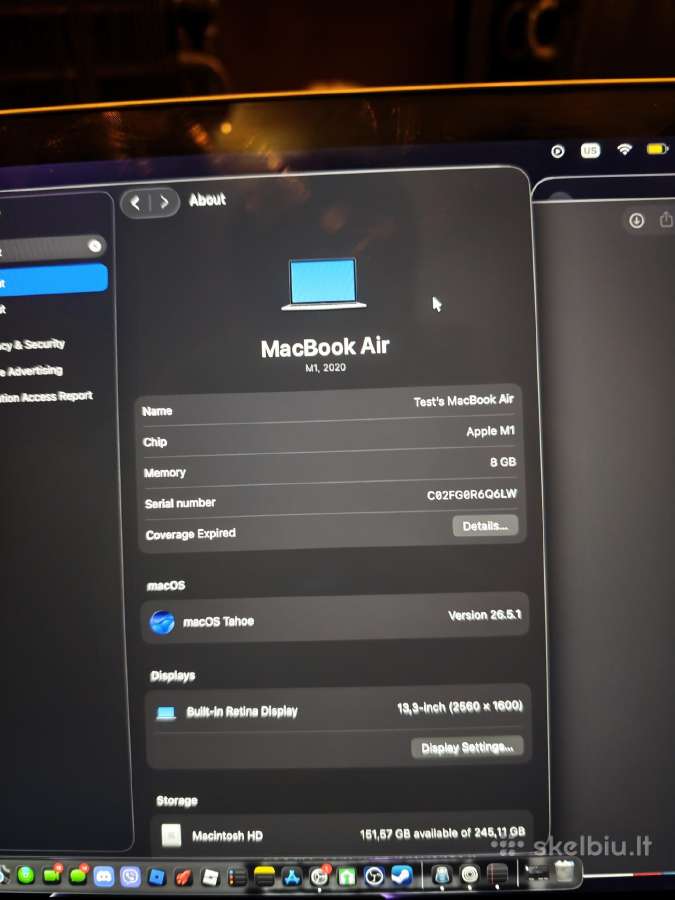Open the Access Report sidebar item
The image size is (675, 900).
(46, 397)
